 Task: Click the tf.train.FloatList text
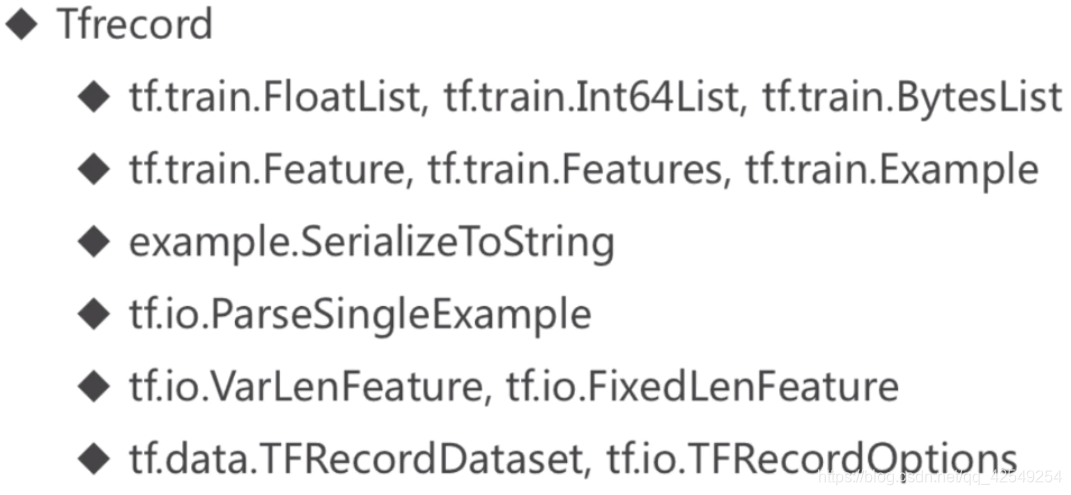pyautogui.click(x=273, y=99)
